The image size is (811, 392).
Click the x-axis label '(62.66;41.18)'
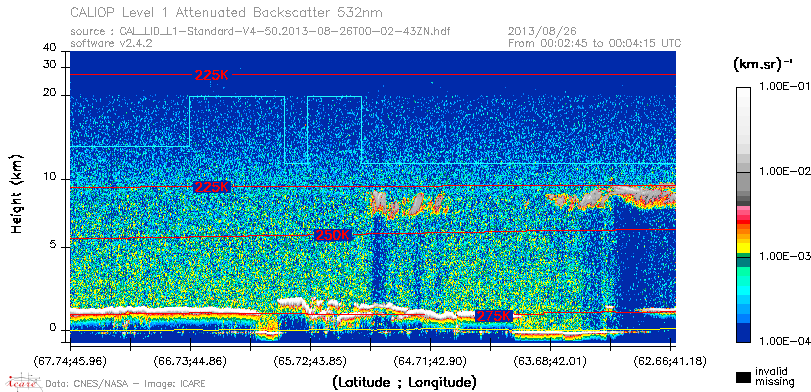point(670,360)
